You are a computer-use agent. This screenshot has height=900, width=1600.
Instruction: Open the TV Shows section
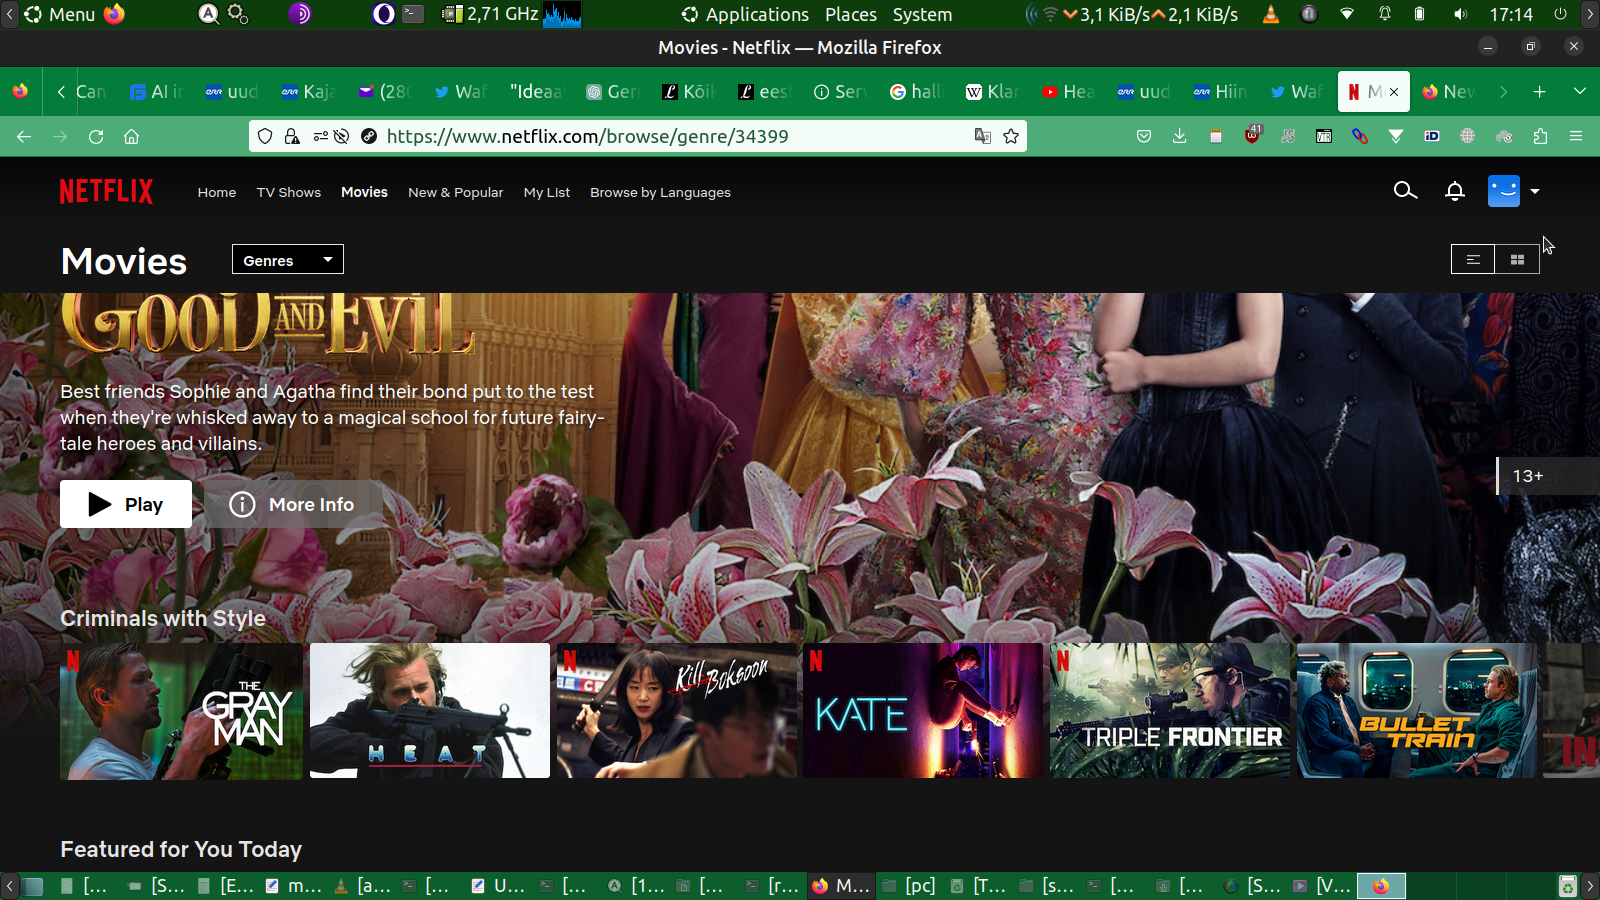[x=288, y=192]
